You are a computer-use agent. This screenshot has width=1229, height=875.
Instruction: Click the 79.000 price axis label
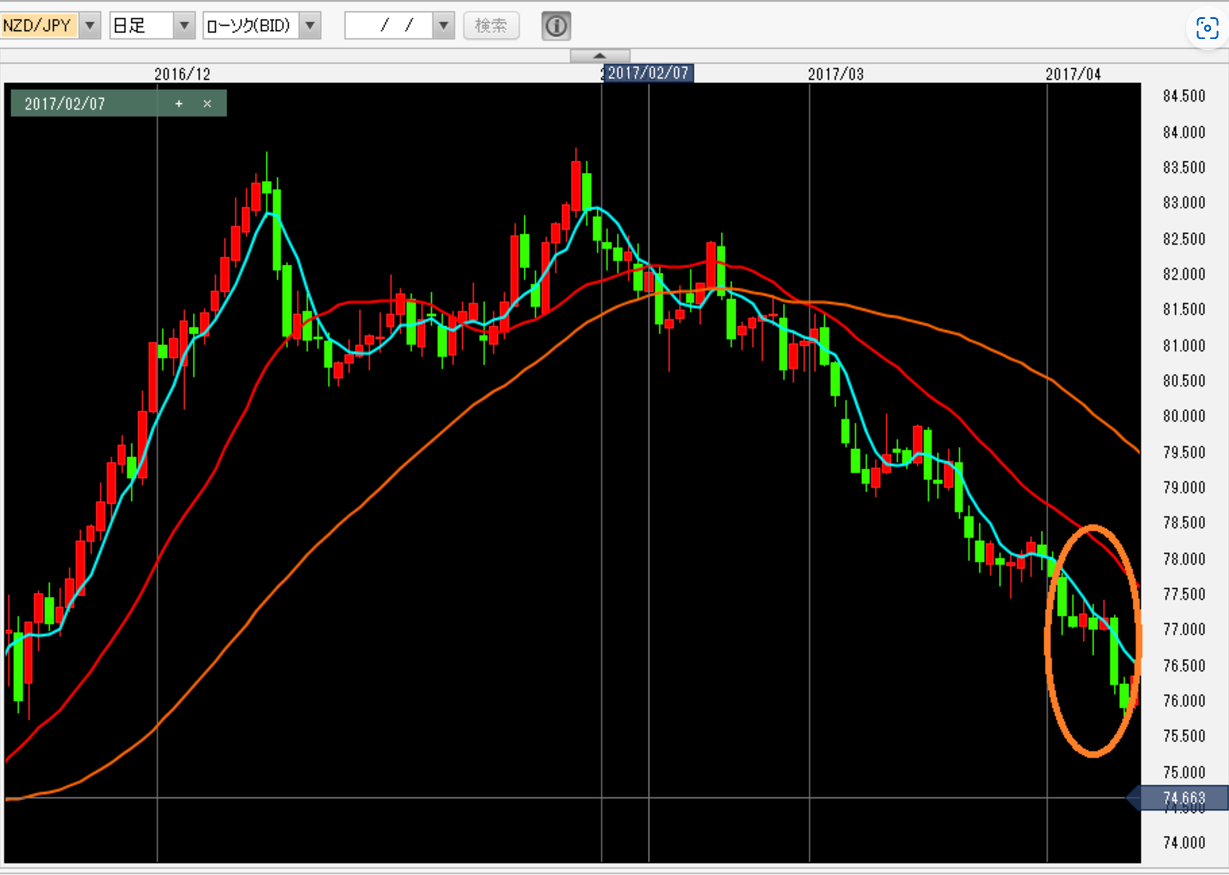point(1183,487)
